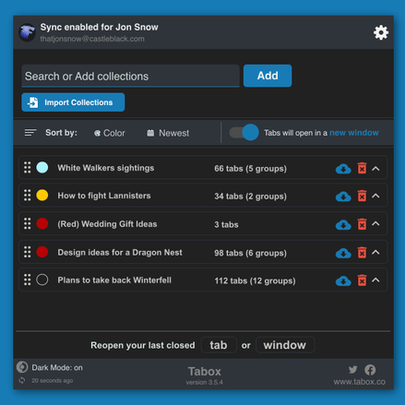Click the sync refresh icon
Image resolution: width=405 pixels, height=405 pixels.
(x=22, y=380)
